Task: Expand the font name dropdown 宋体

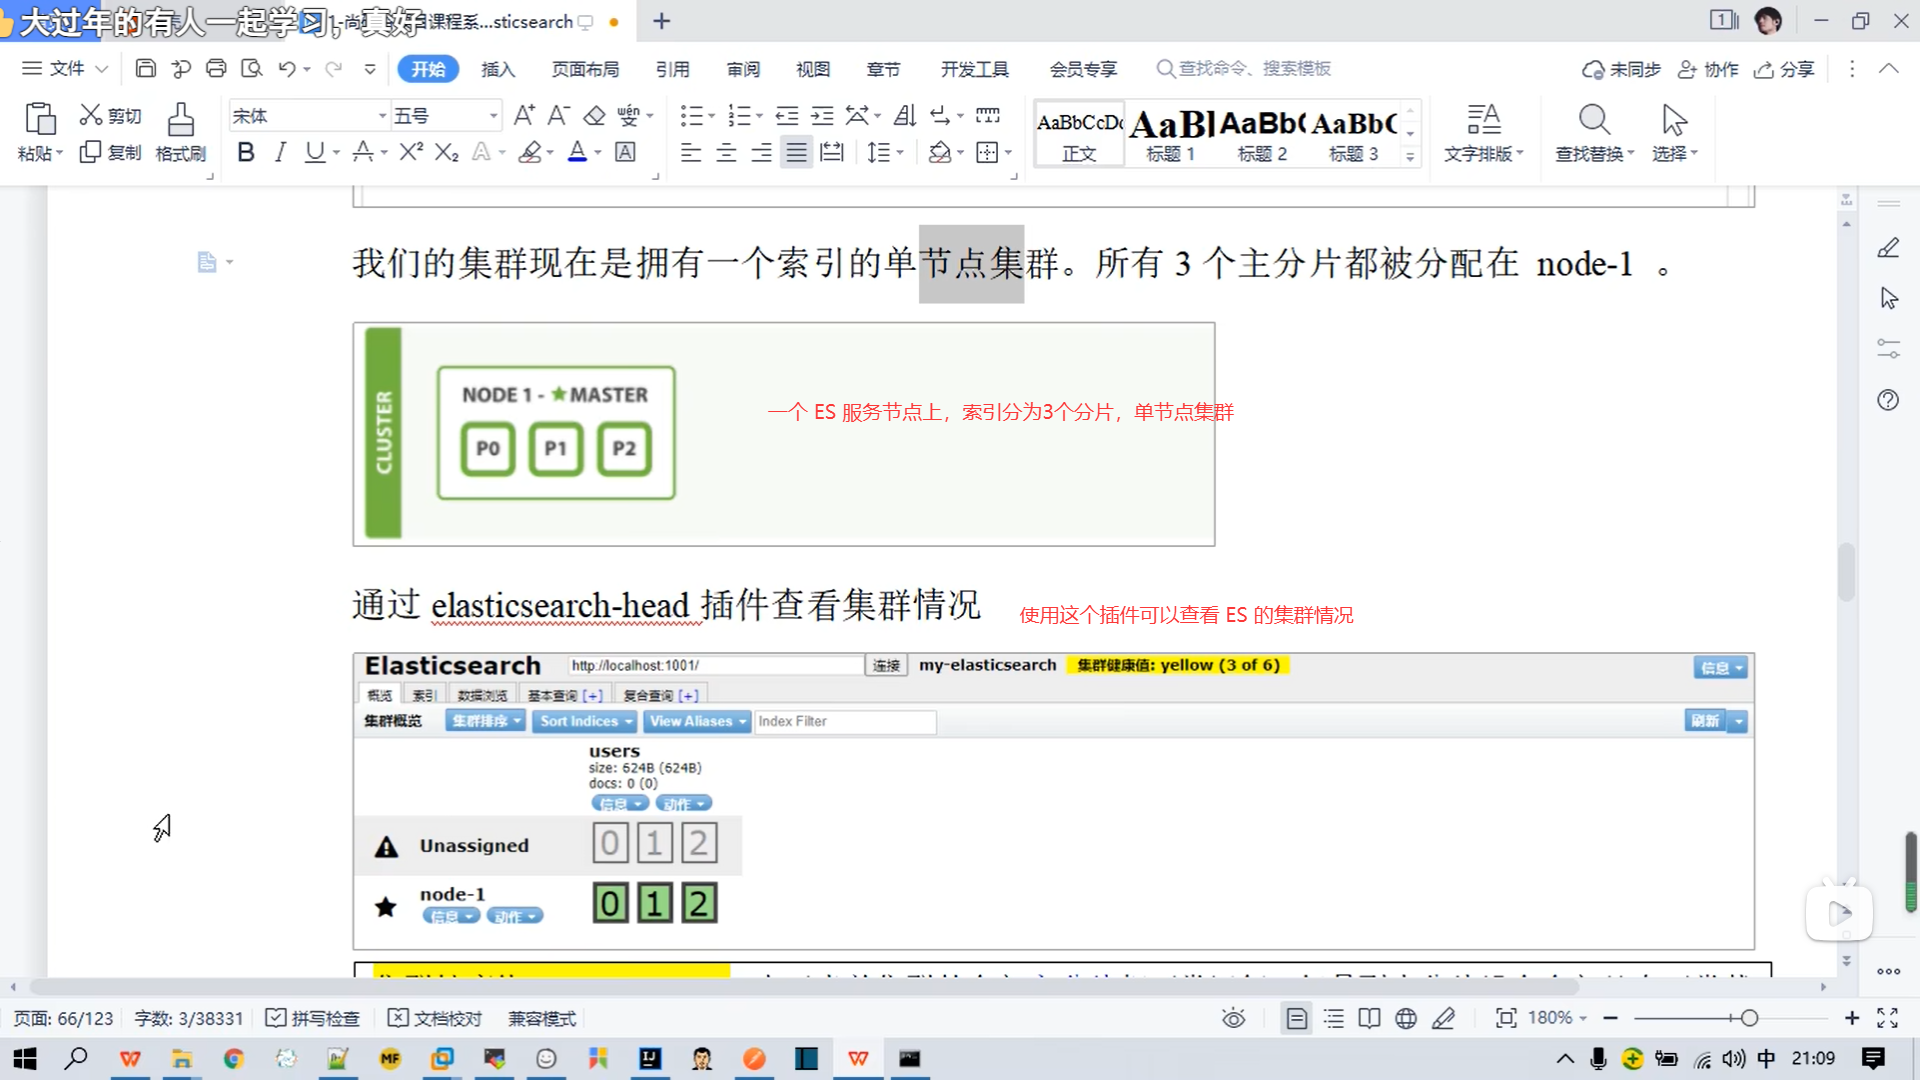Action: pos(382,116)
